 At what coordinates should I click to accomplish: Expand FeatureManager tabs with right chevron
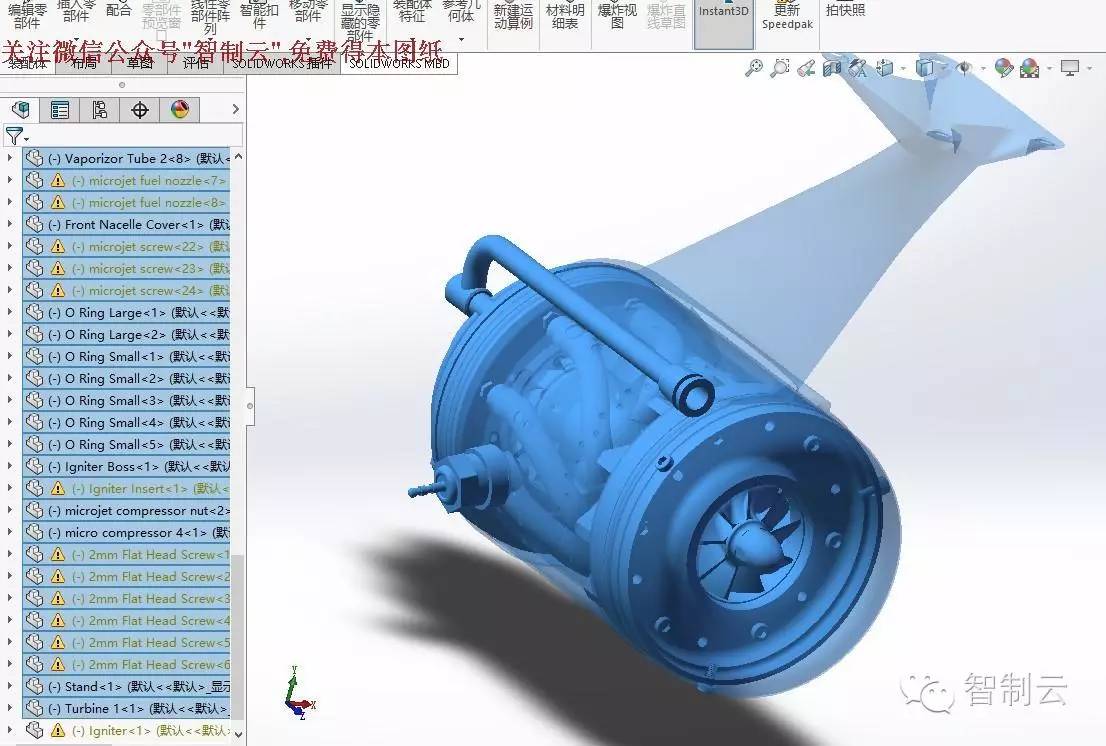(x=236, y=109)
